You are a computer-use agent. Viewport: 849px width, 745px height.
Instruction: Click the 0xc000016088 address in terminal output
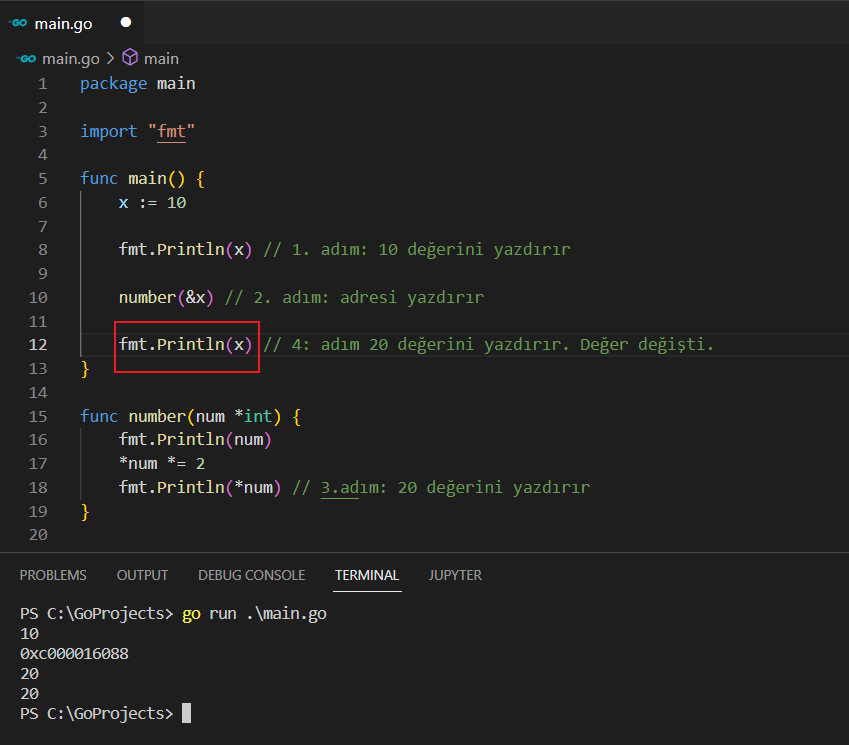pos(74,654)
